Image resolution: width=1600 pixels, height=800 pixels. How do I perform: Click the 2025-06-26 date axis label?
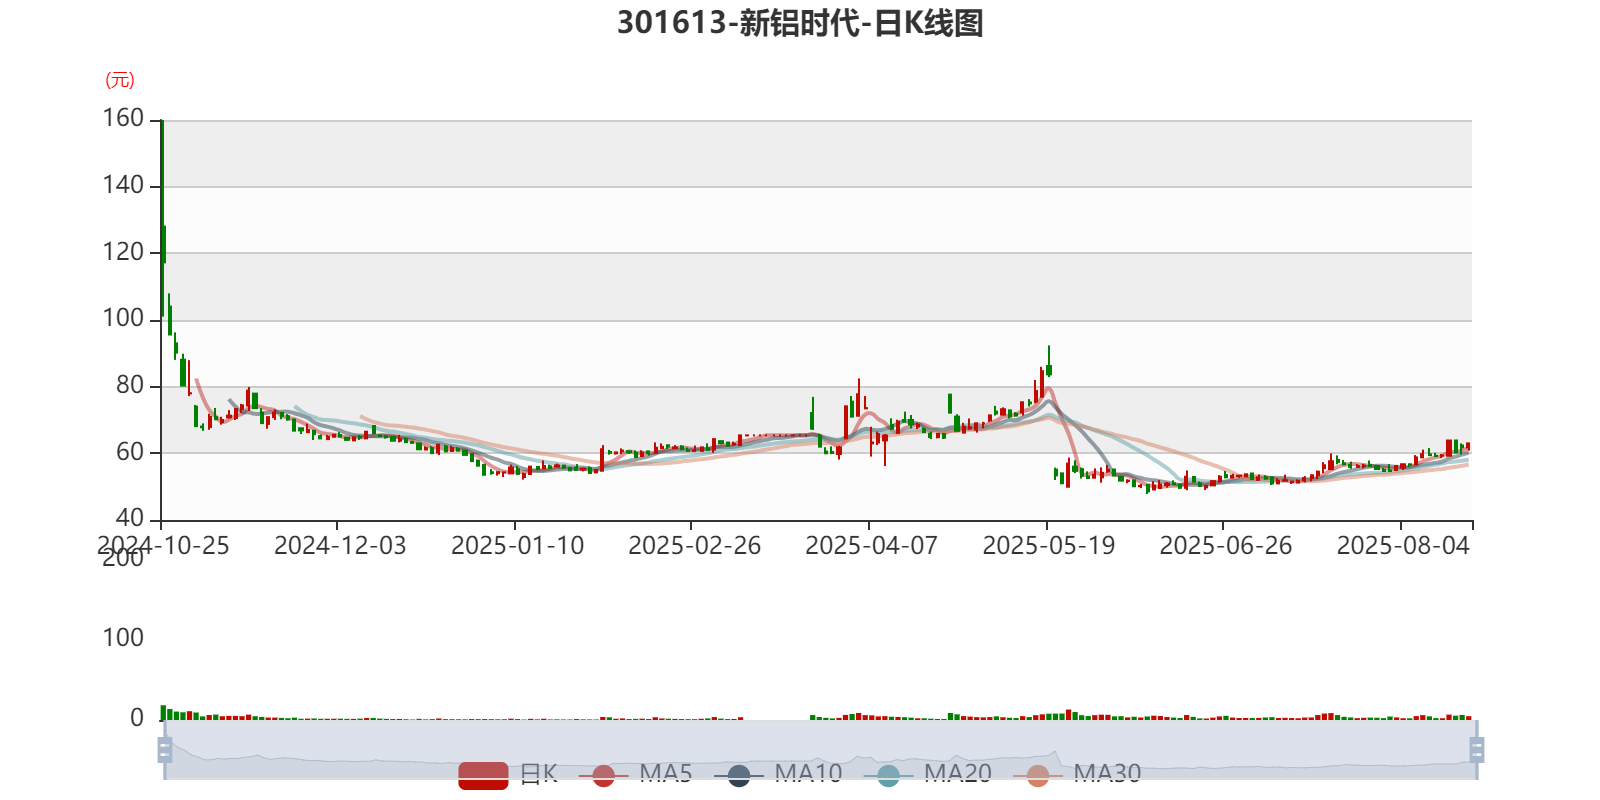1225,546
